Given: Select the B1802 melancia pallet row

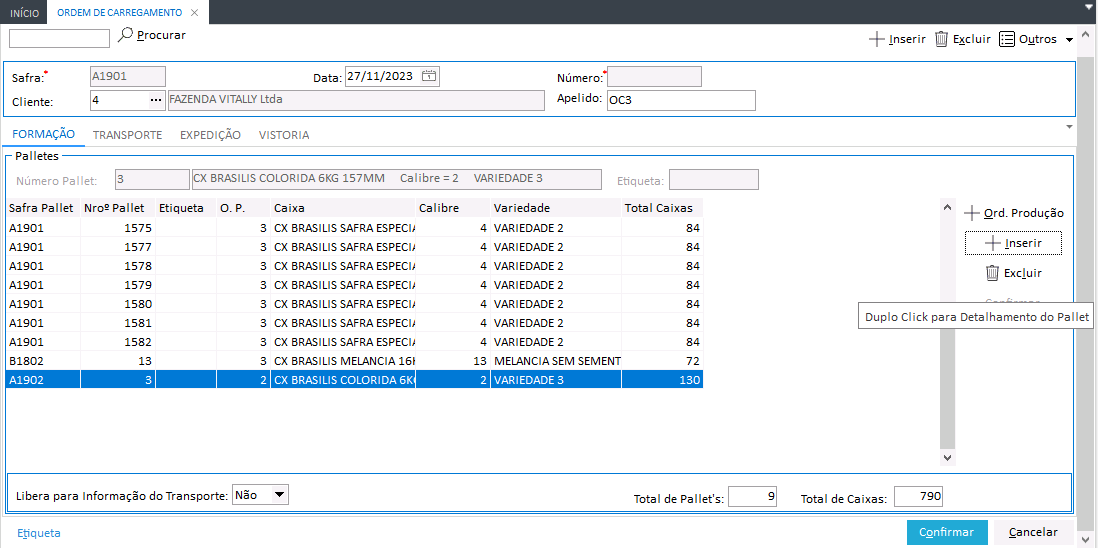Looking at the screenshot, I should click(x=354, y=360).
